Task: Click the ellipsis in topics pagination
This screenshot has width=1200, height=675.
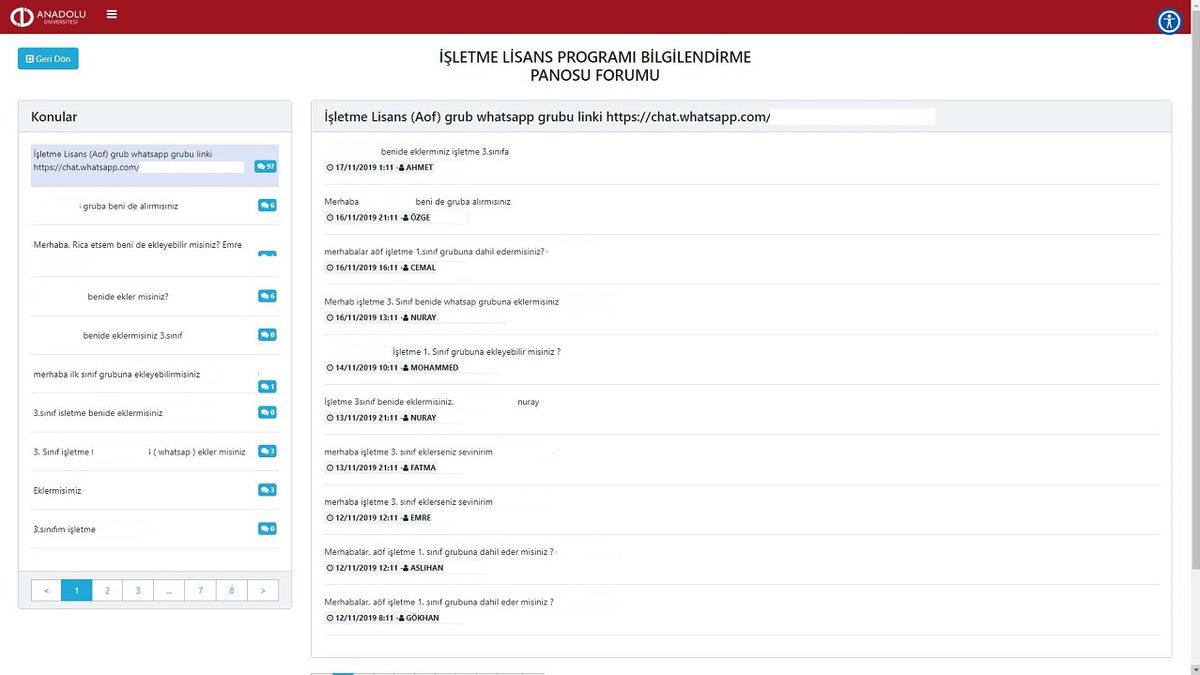Action: point(169,591)
